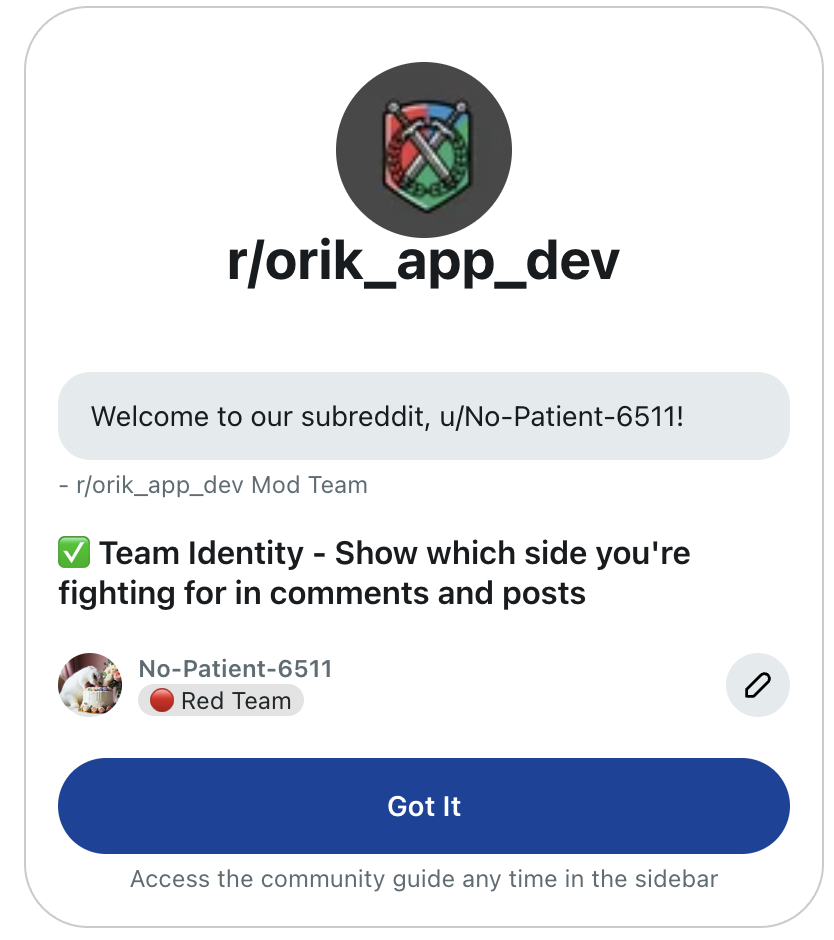
Task: Click the r/orik_app_dev community title
Action: [423, 261]
